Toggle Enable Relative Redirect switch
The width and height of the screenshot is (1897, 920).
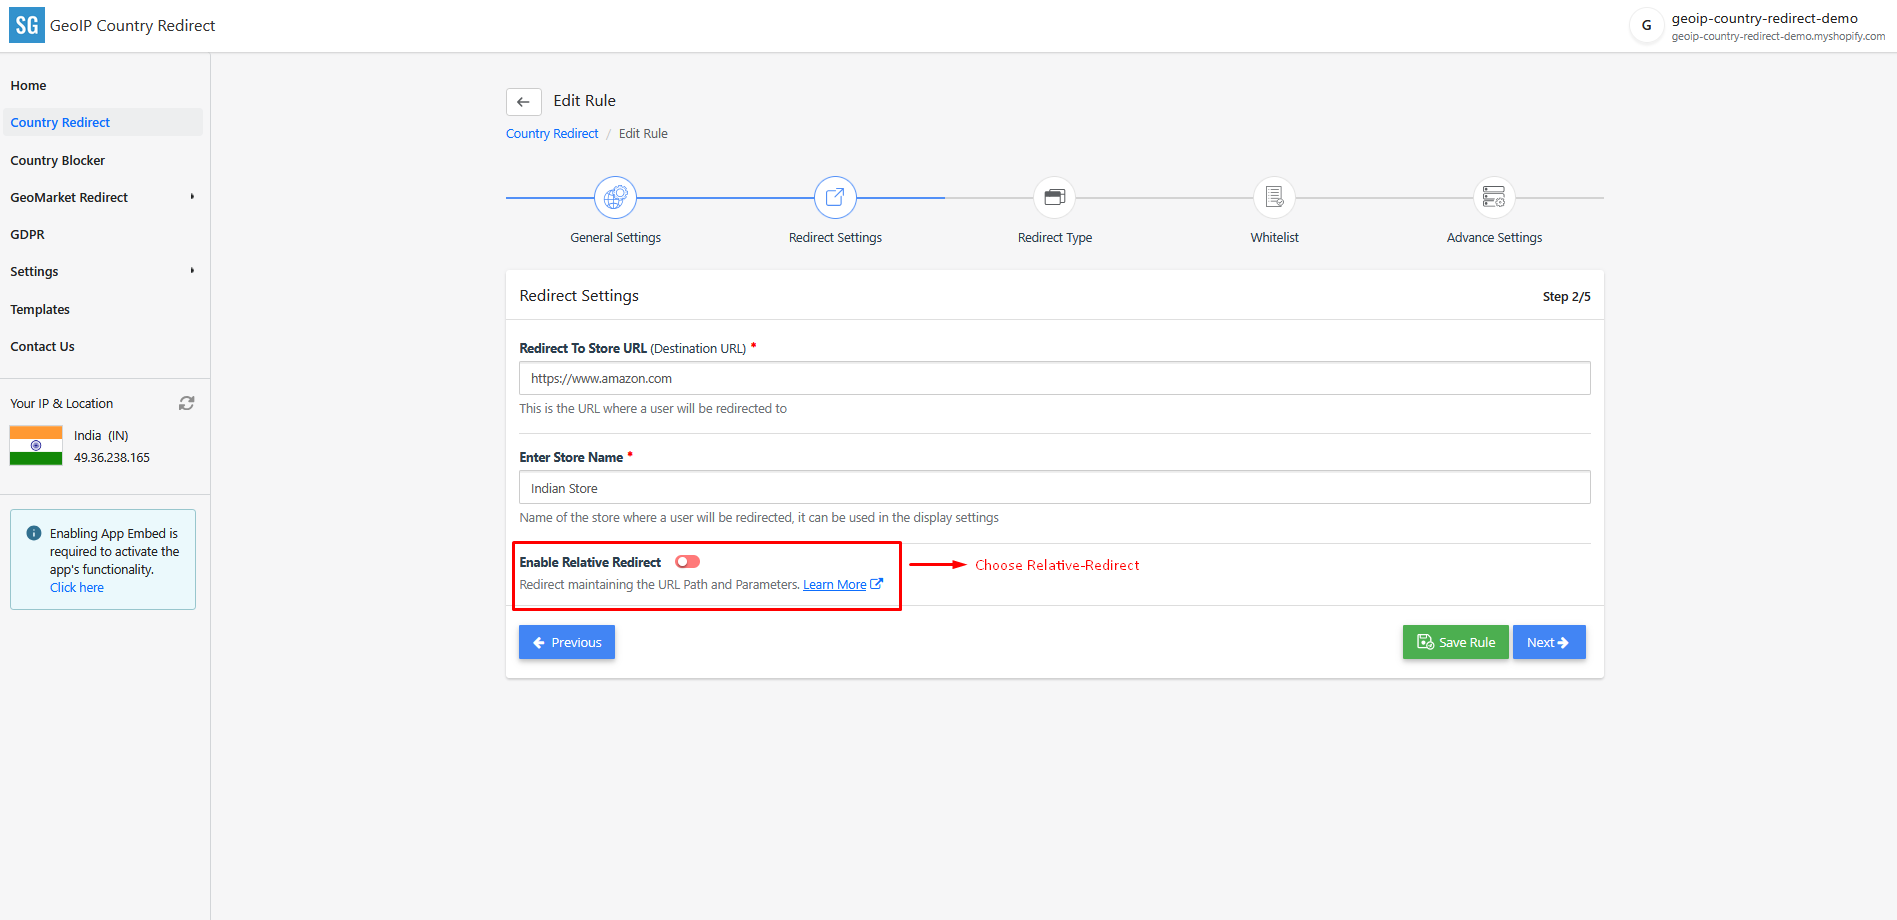click(687, 562)
